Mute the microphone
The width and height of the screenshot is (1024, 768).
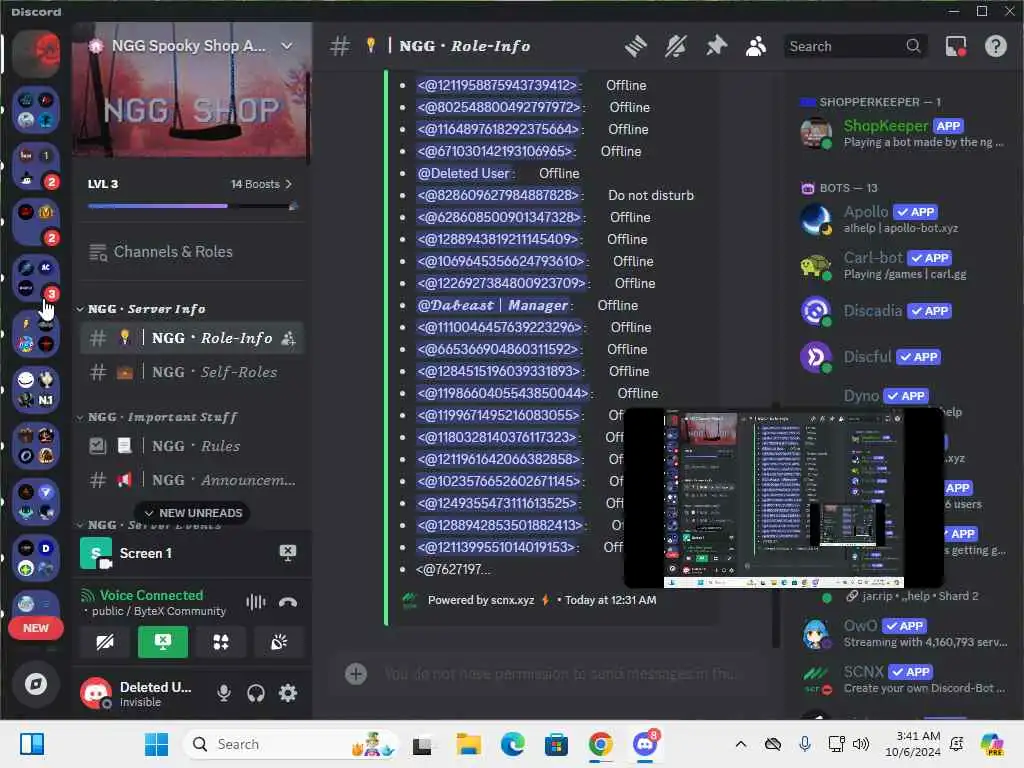coord(223,693)
